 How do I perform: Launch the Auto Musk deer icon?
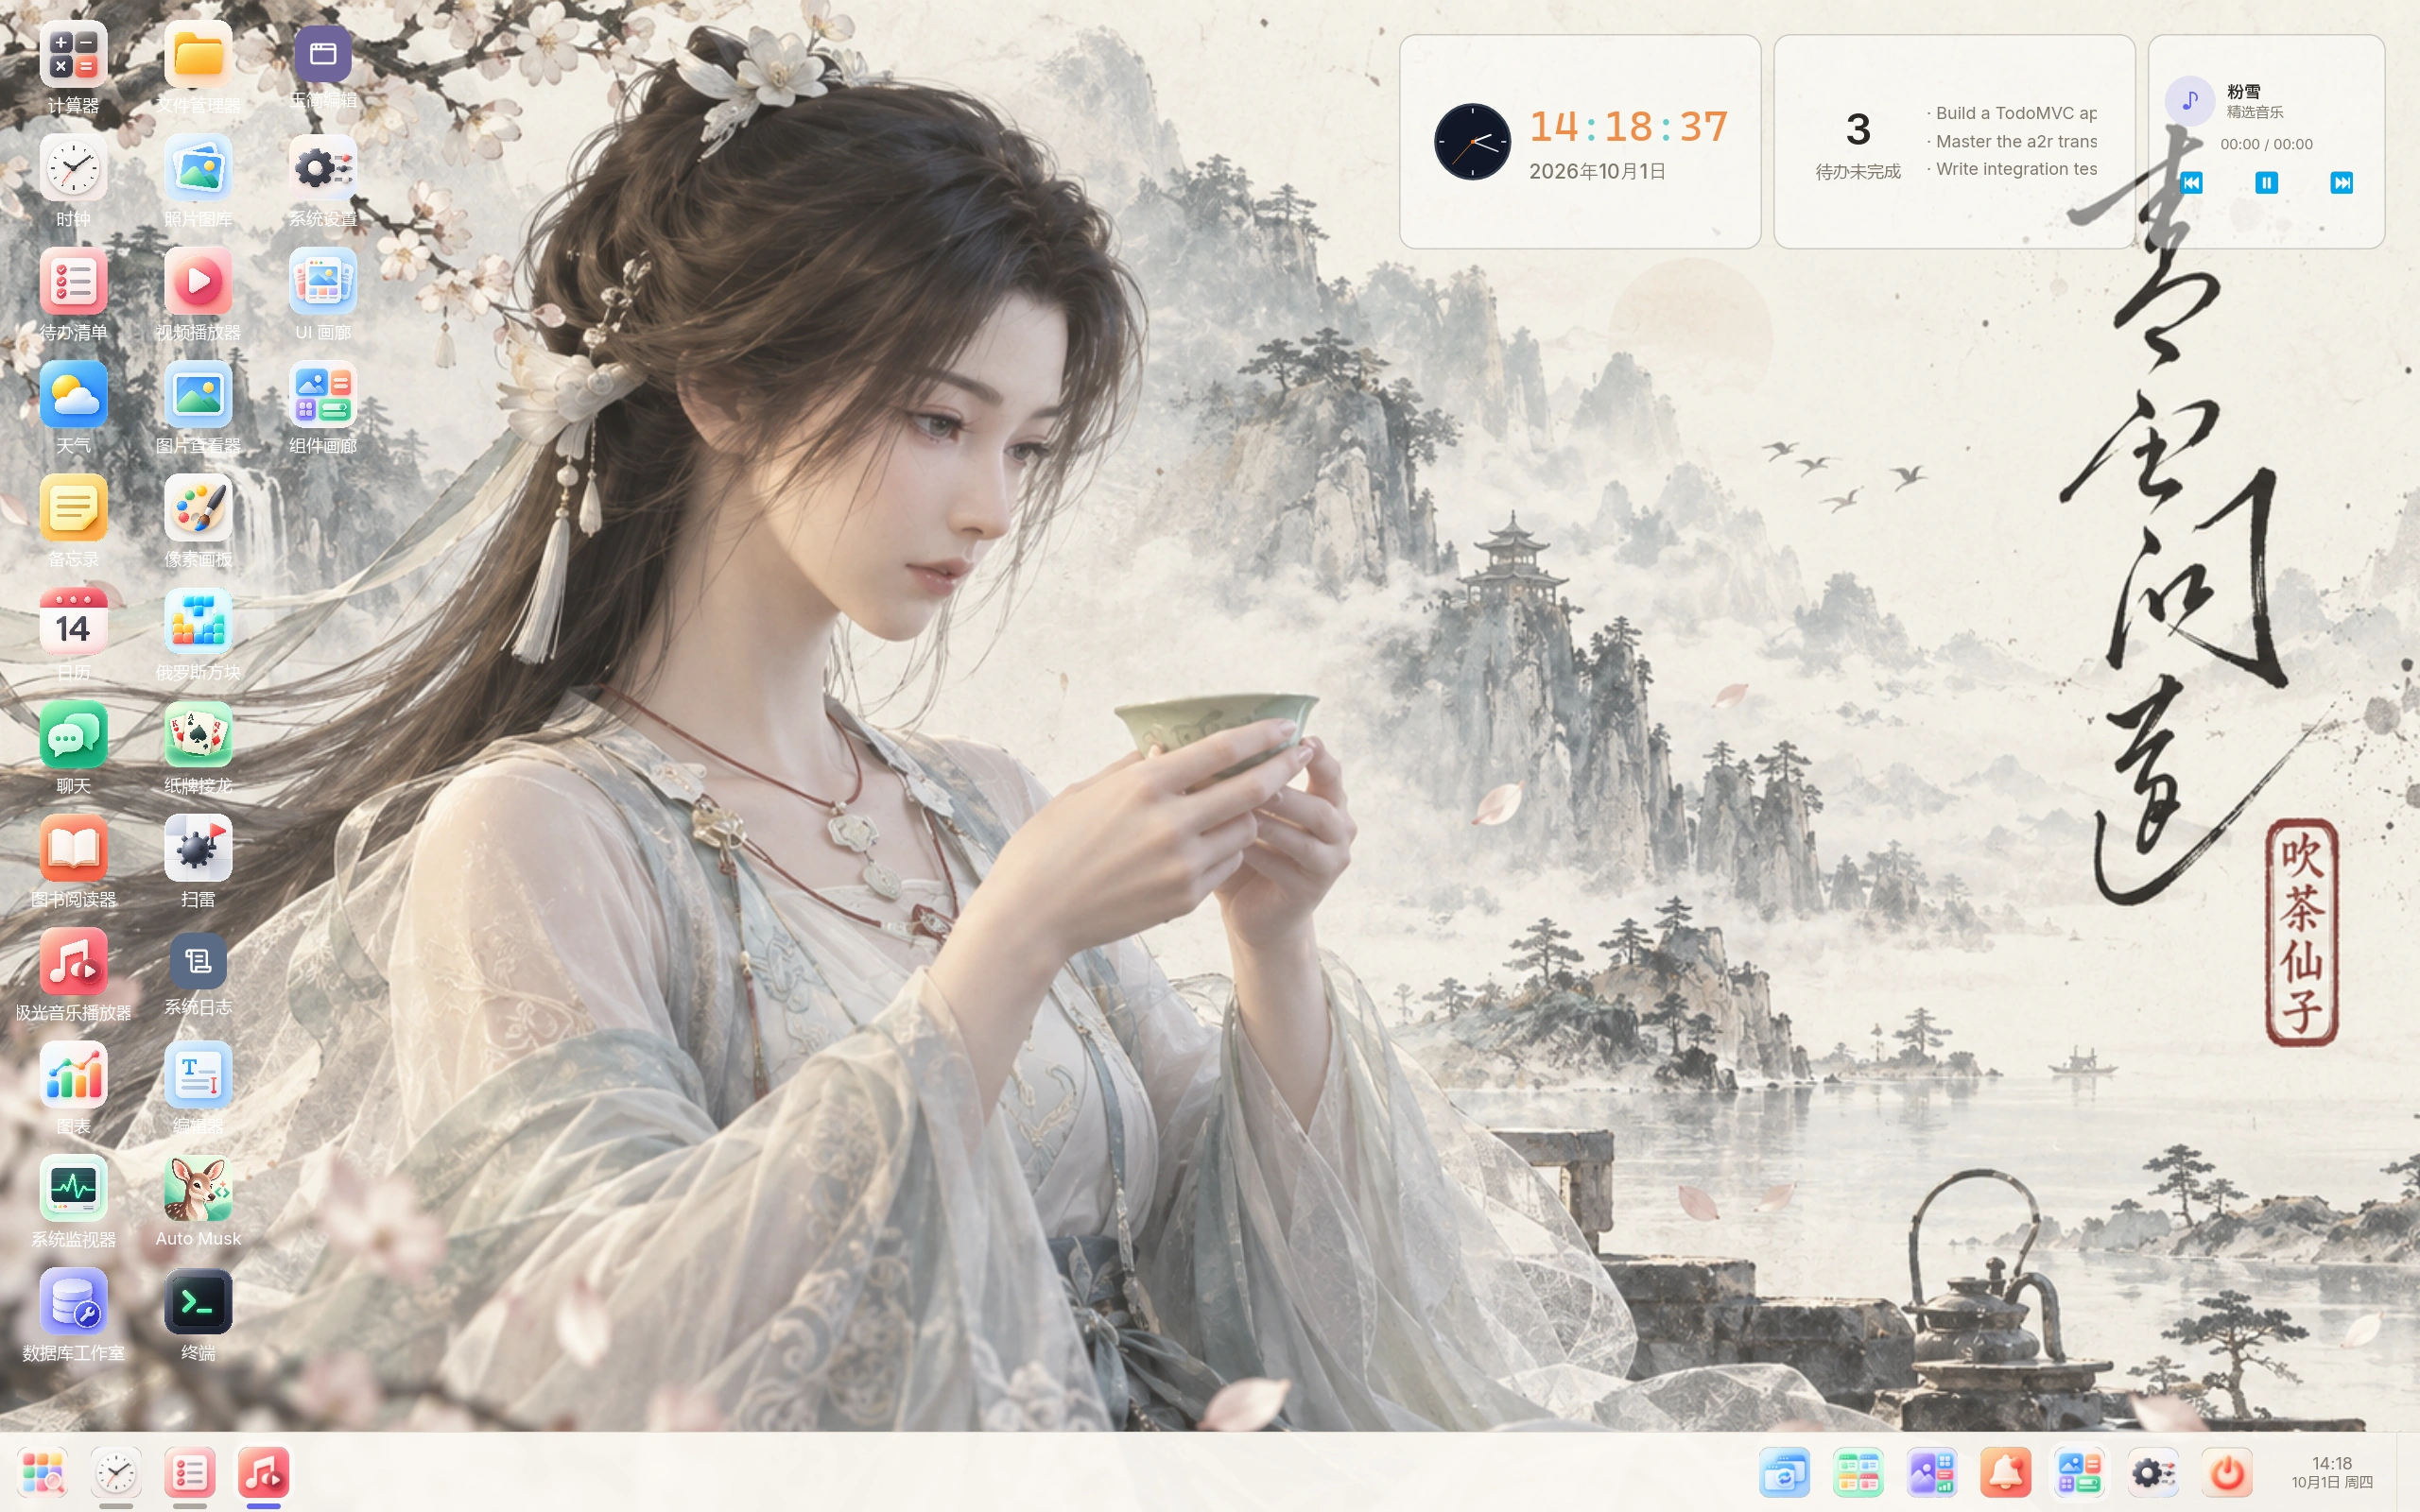coord(198,1188)
